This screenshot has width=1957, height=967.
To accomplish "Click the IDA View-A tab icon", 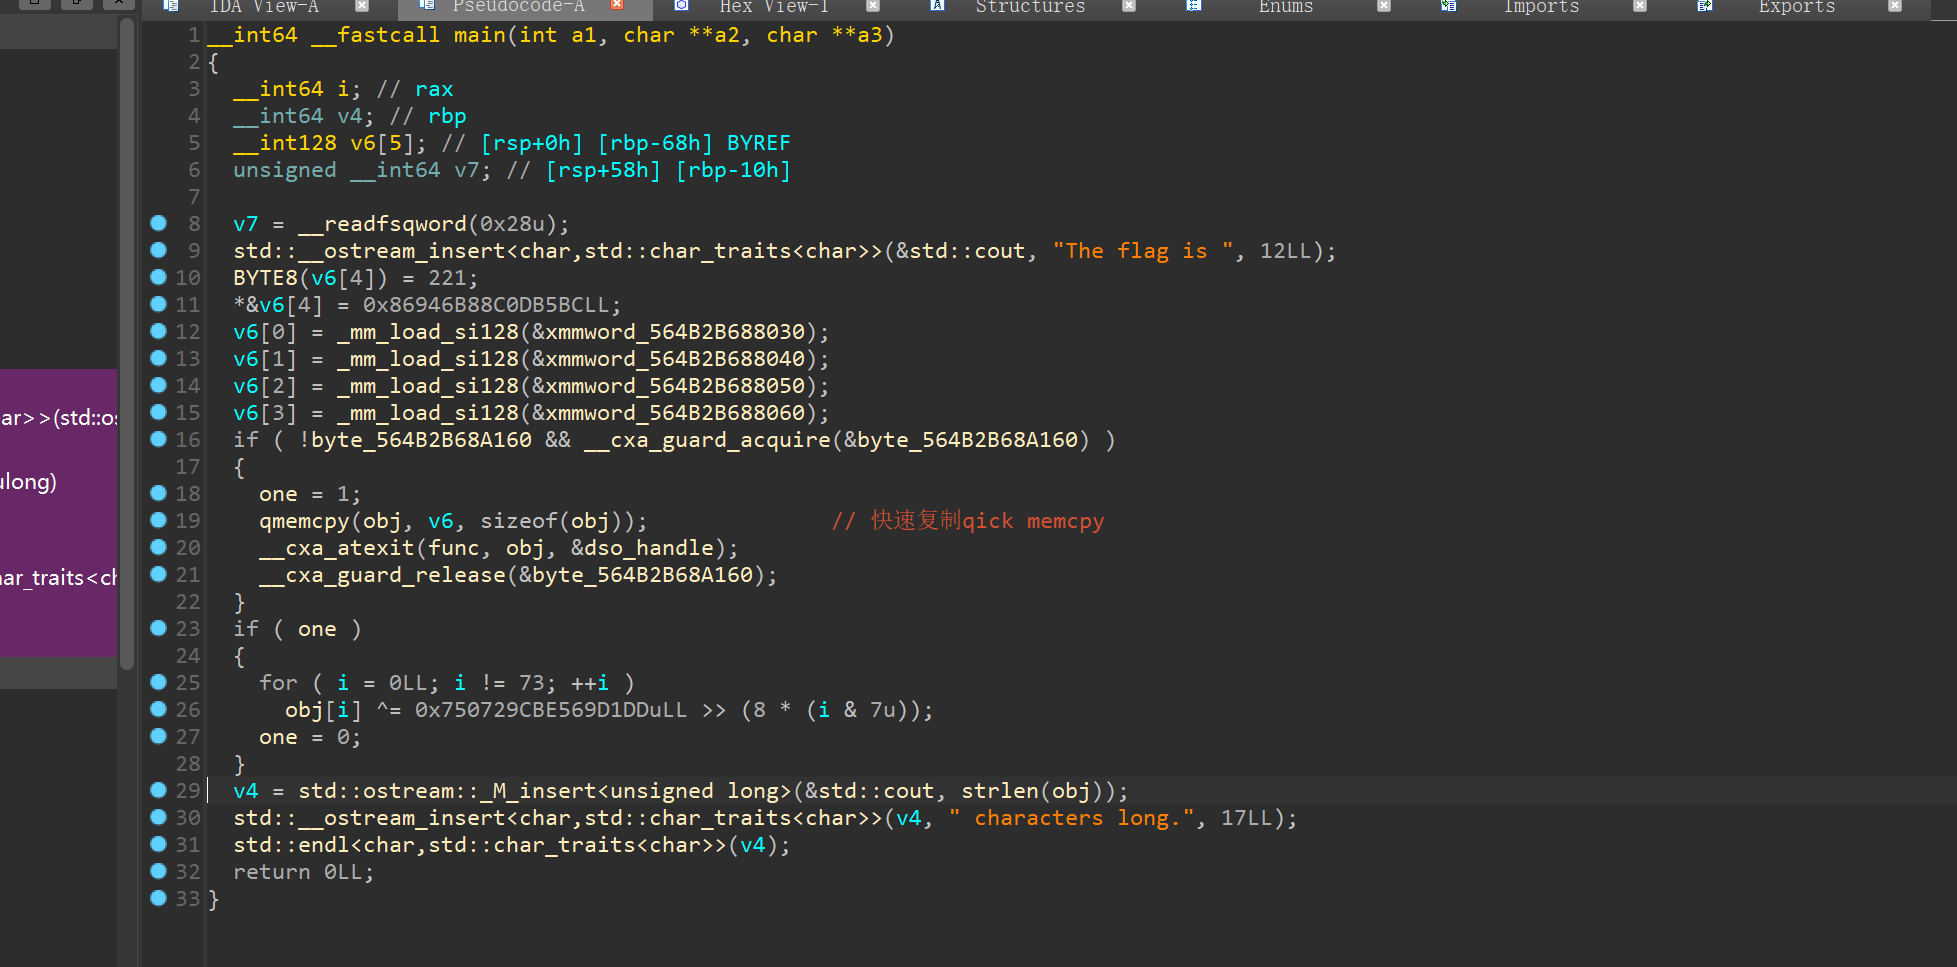I will point(171,6).
